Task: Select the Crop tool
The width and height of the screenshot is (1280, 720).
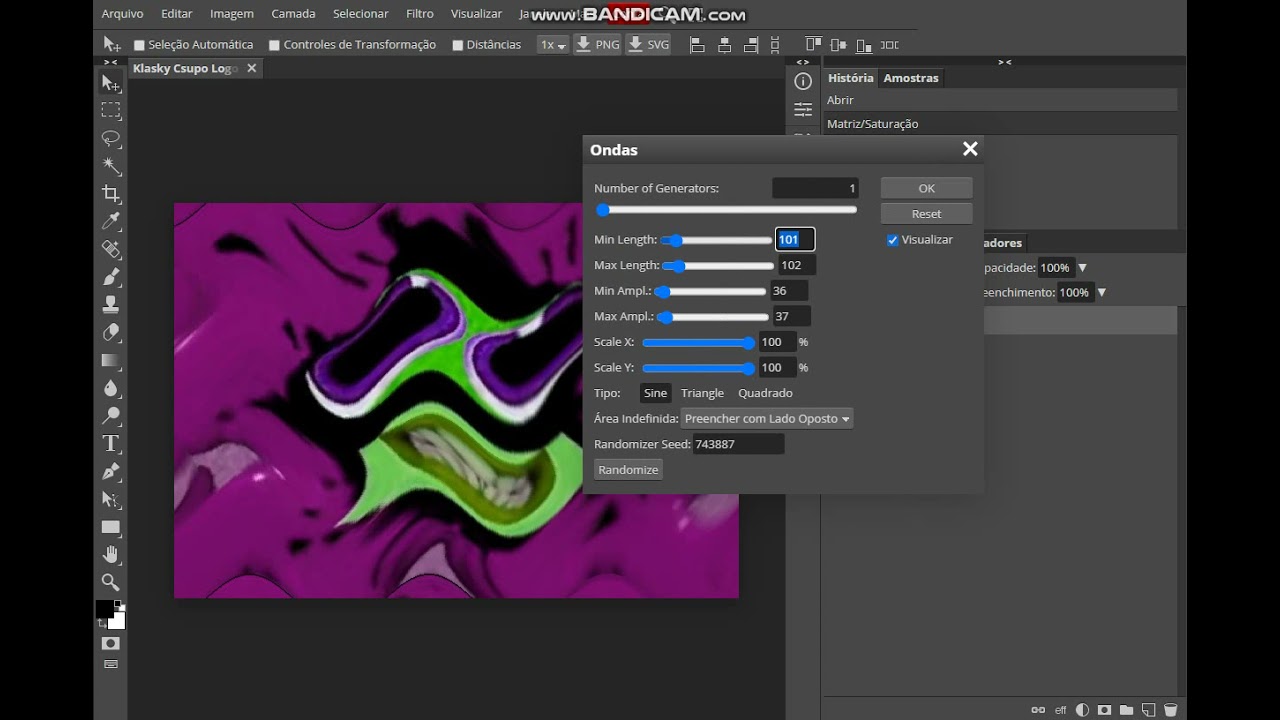Action: point(111,194)
